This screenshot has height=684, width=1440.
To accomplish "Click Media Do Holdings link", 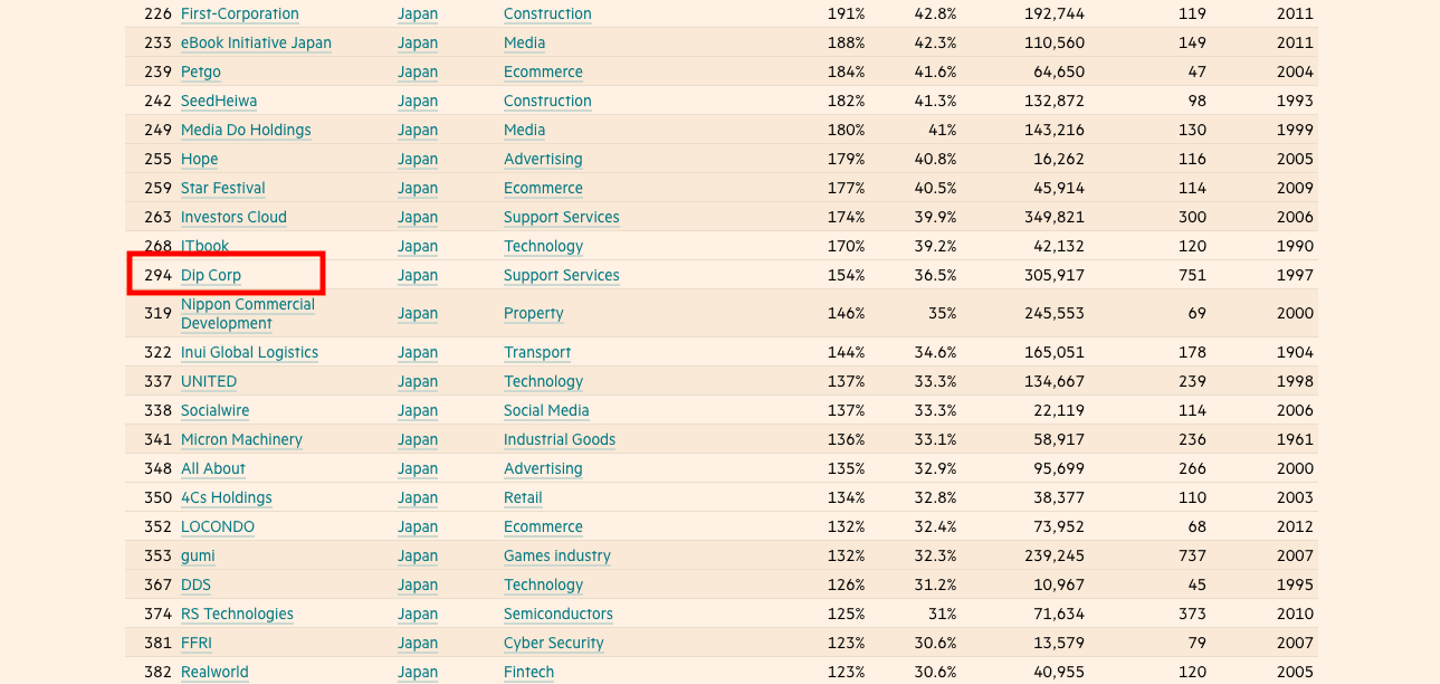I will point(246,130).
